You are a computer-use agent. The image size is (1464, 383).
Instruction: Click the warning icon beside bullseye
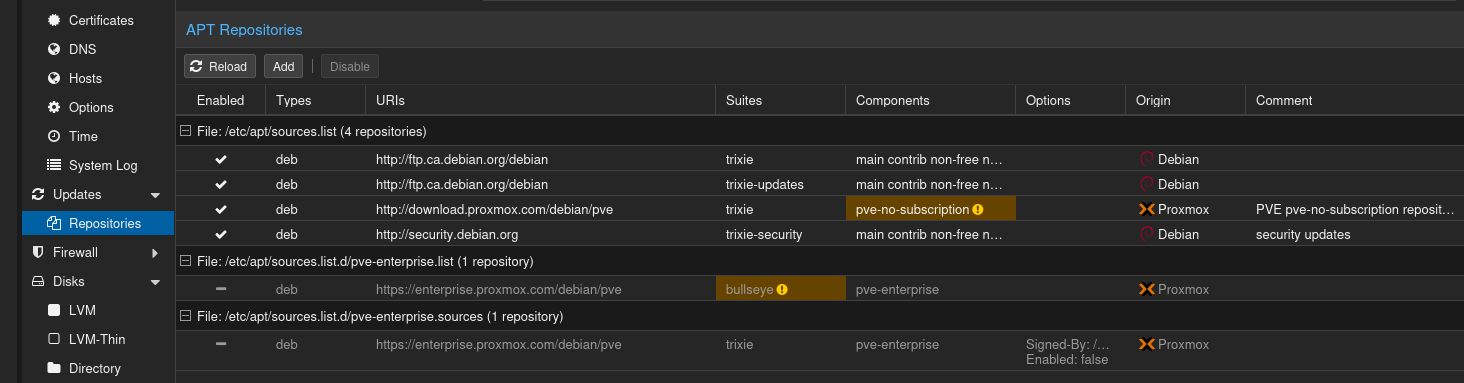click(782, 289)
